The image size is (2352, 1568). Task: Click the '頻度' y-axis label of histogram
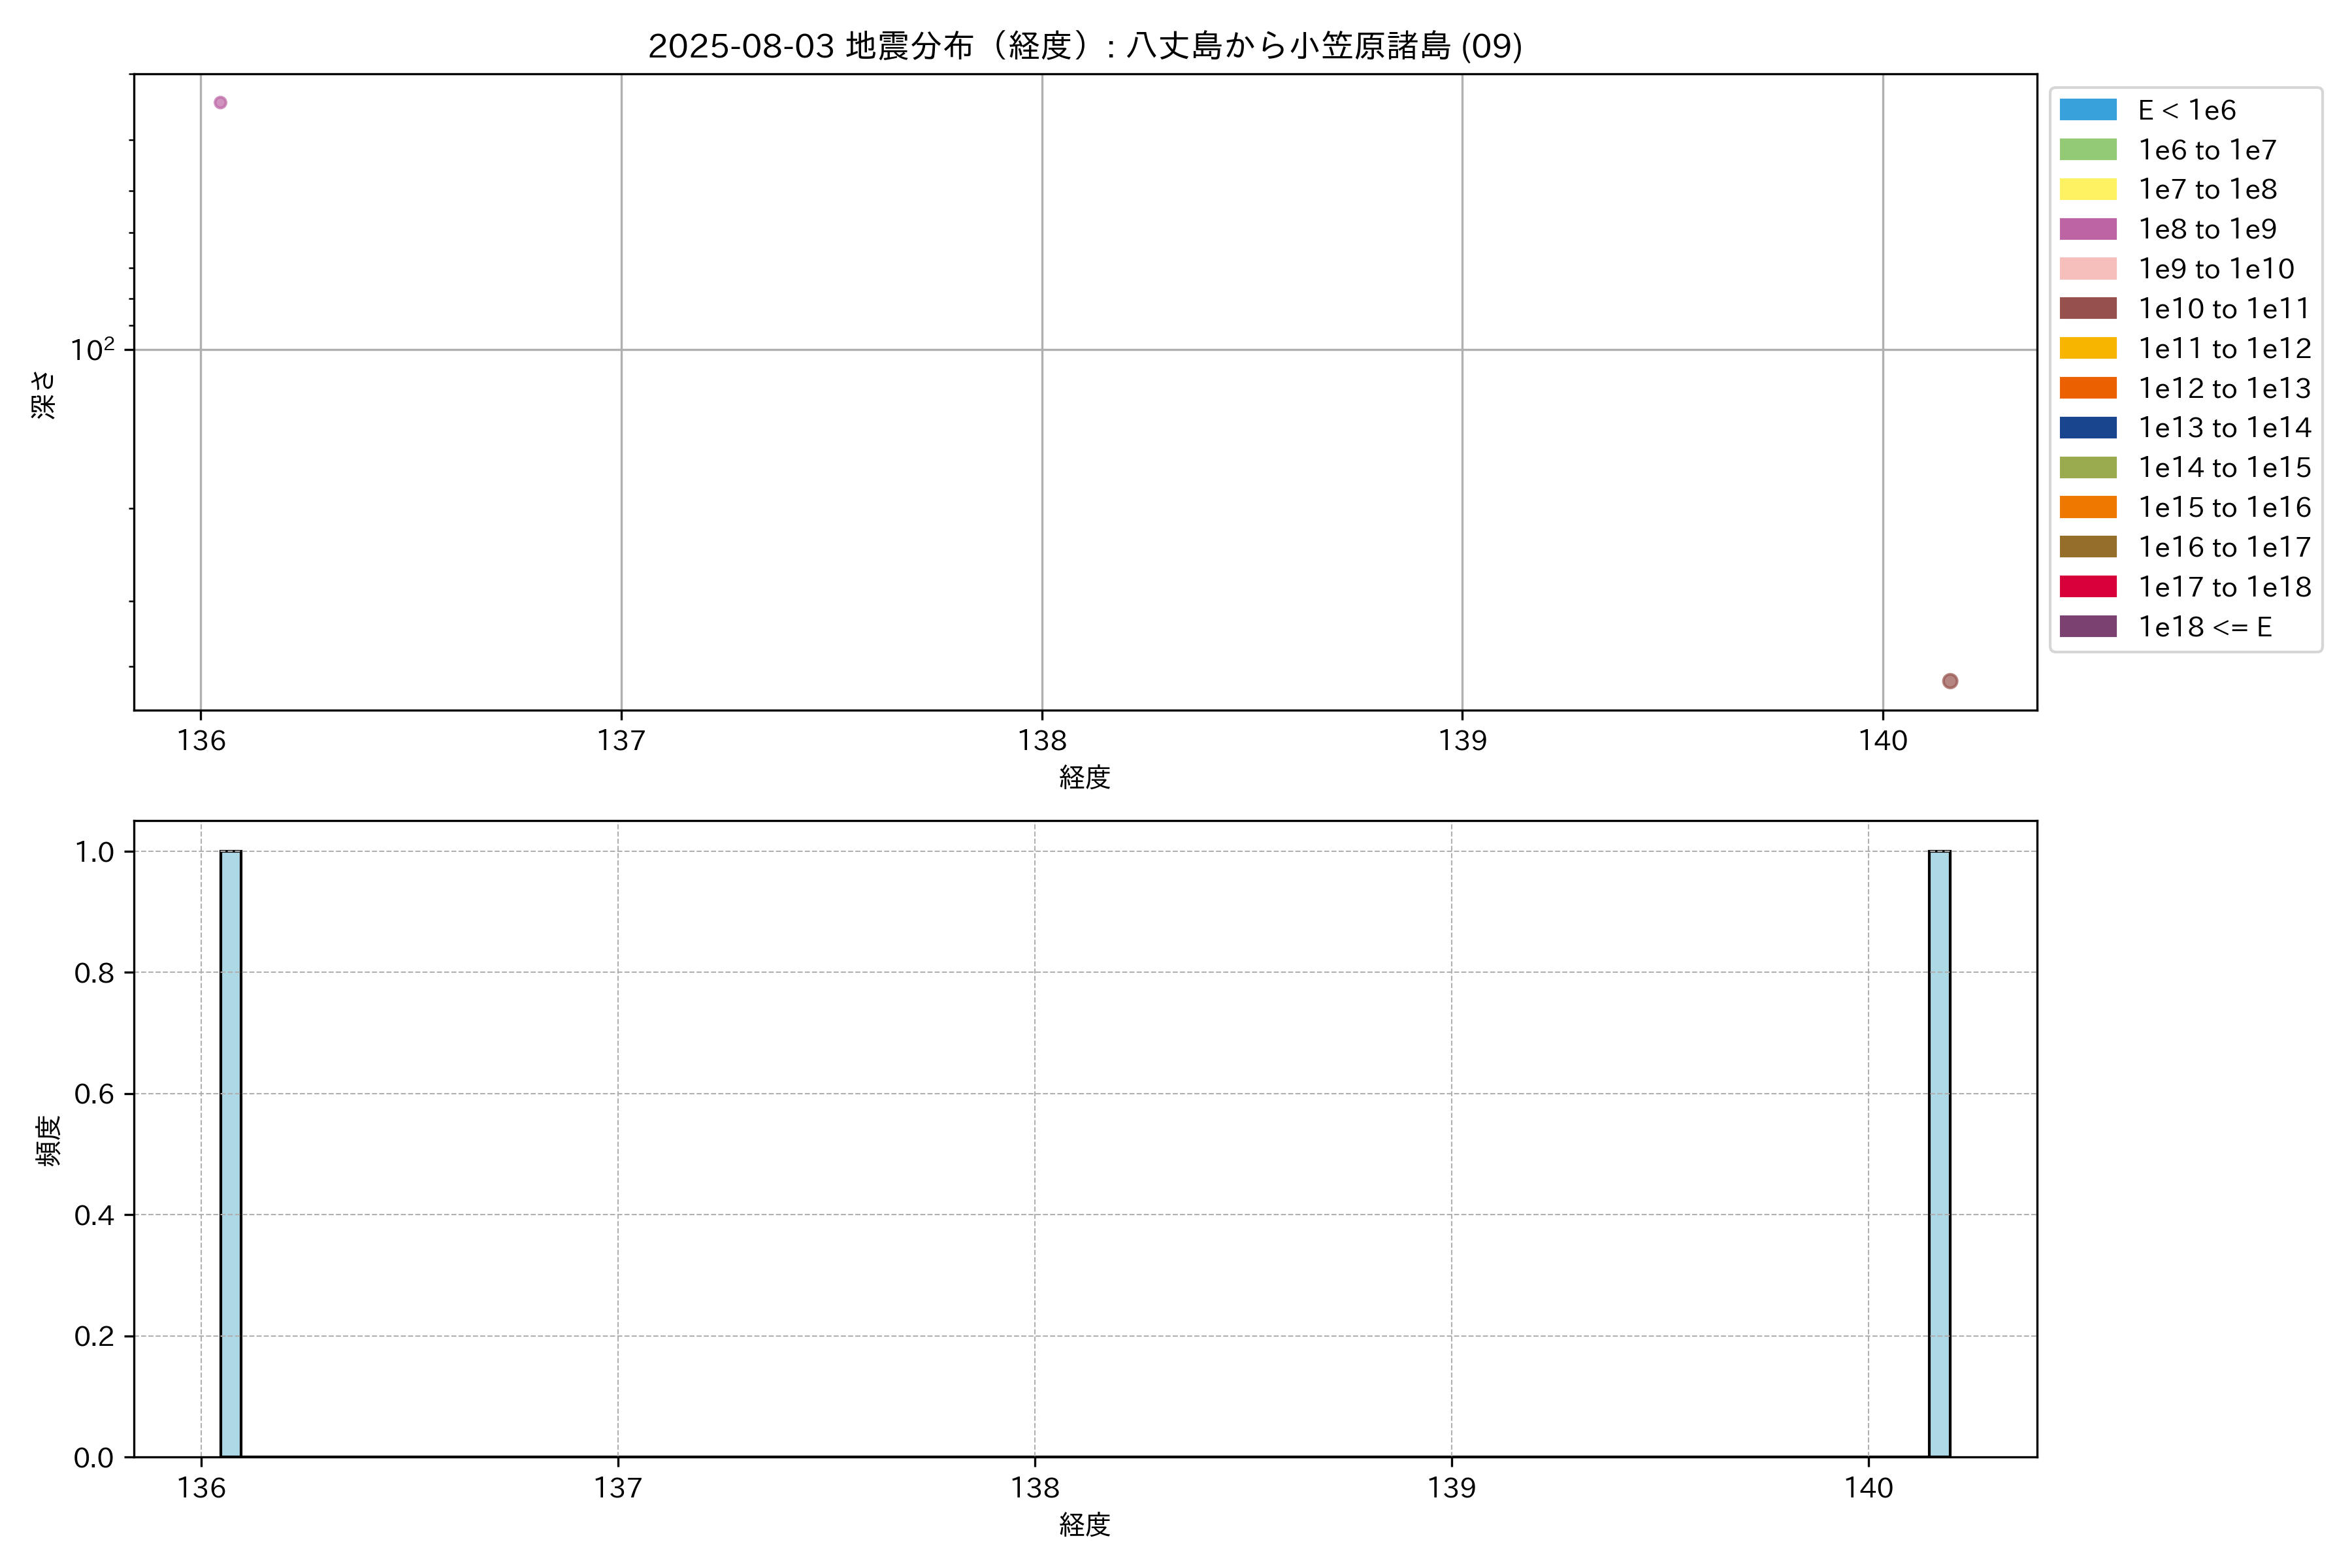pyautogui.click(x=47, y=1140)
